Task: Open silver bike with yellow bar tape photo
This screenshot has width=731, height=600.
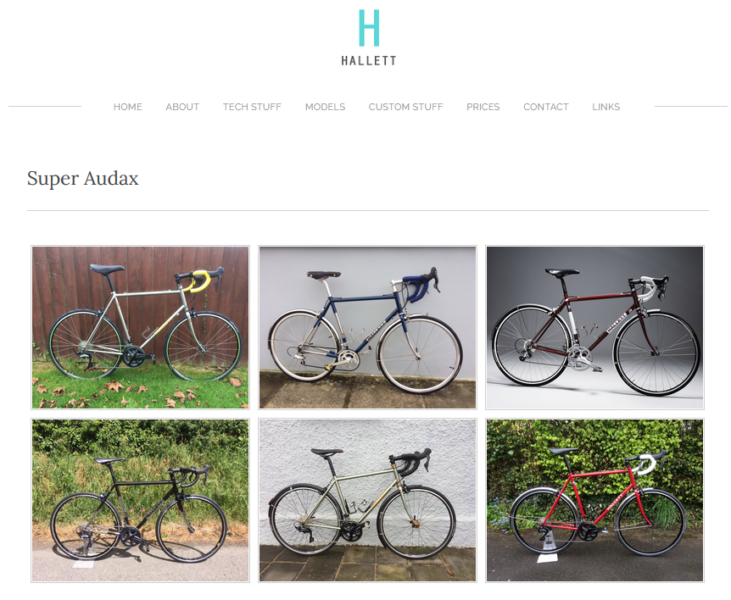Action: 140,328
